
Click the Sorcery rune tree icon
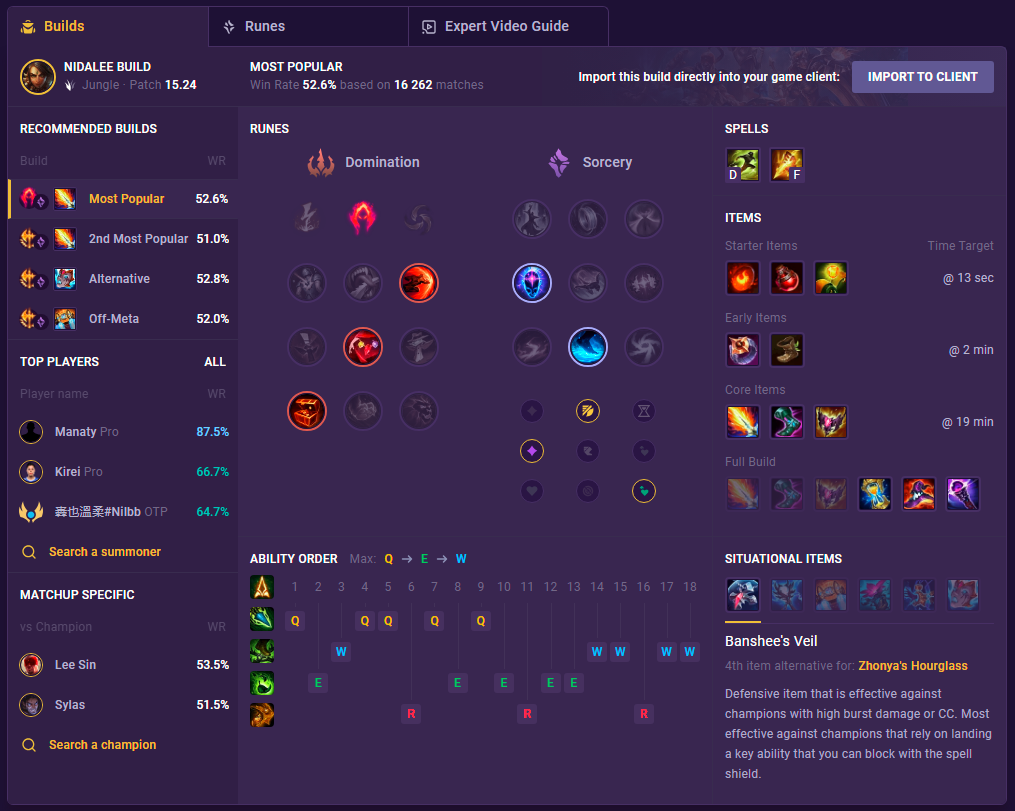click(559, 162)
